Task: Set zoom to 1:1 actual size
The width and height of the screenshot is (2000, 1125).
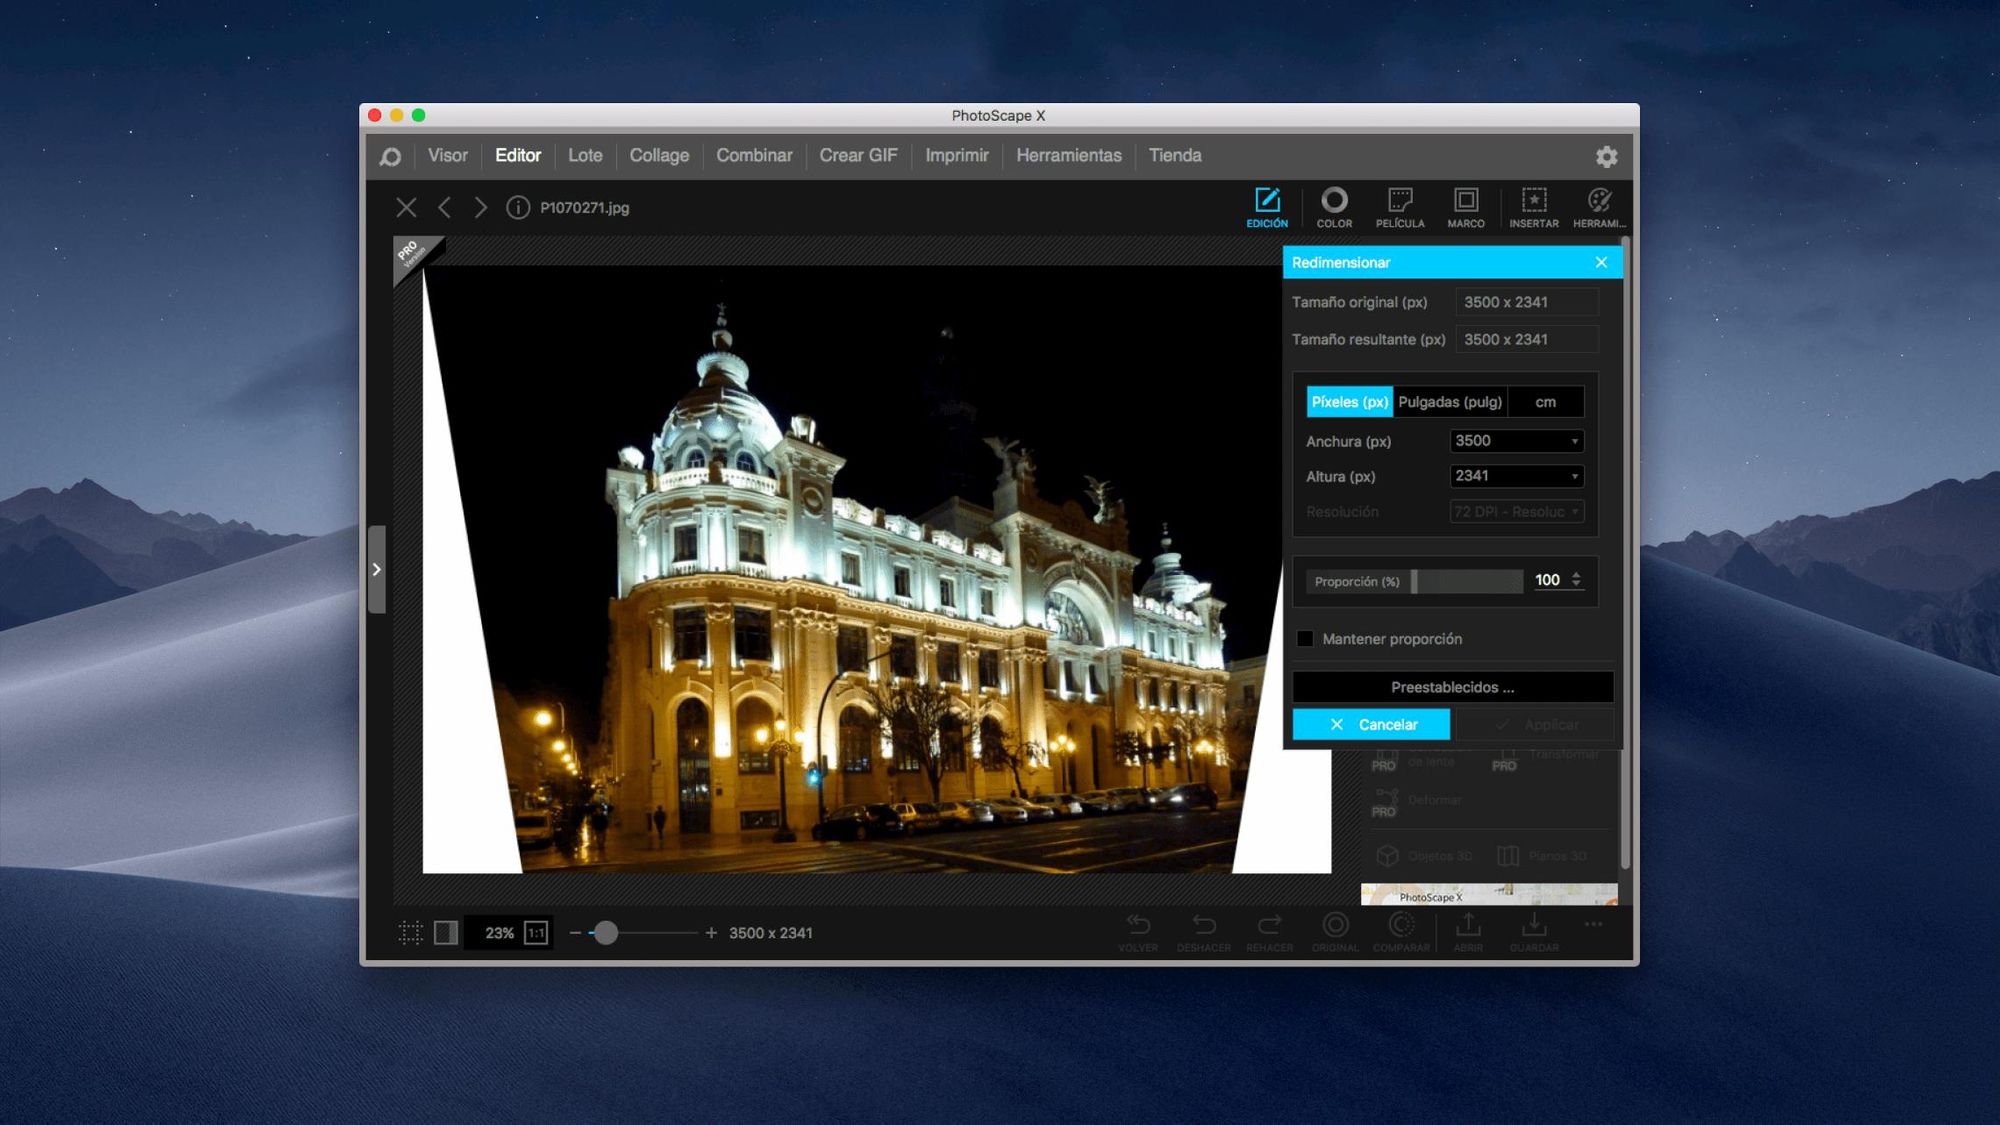Action: (x=536, y=933)
